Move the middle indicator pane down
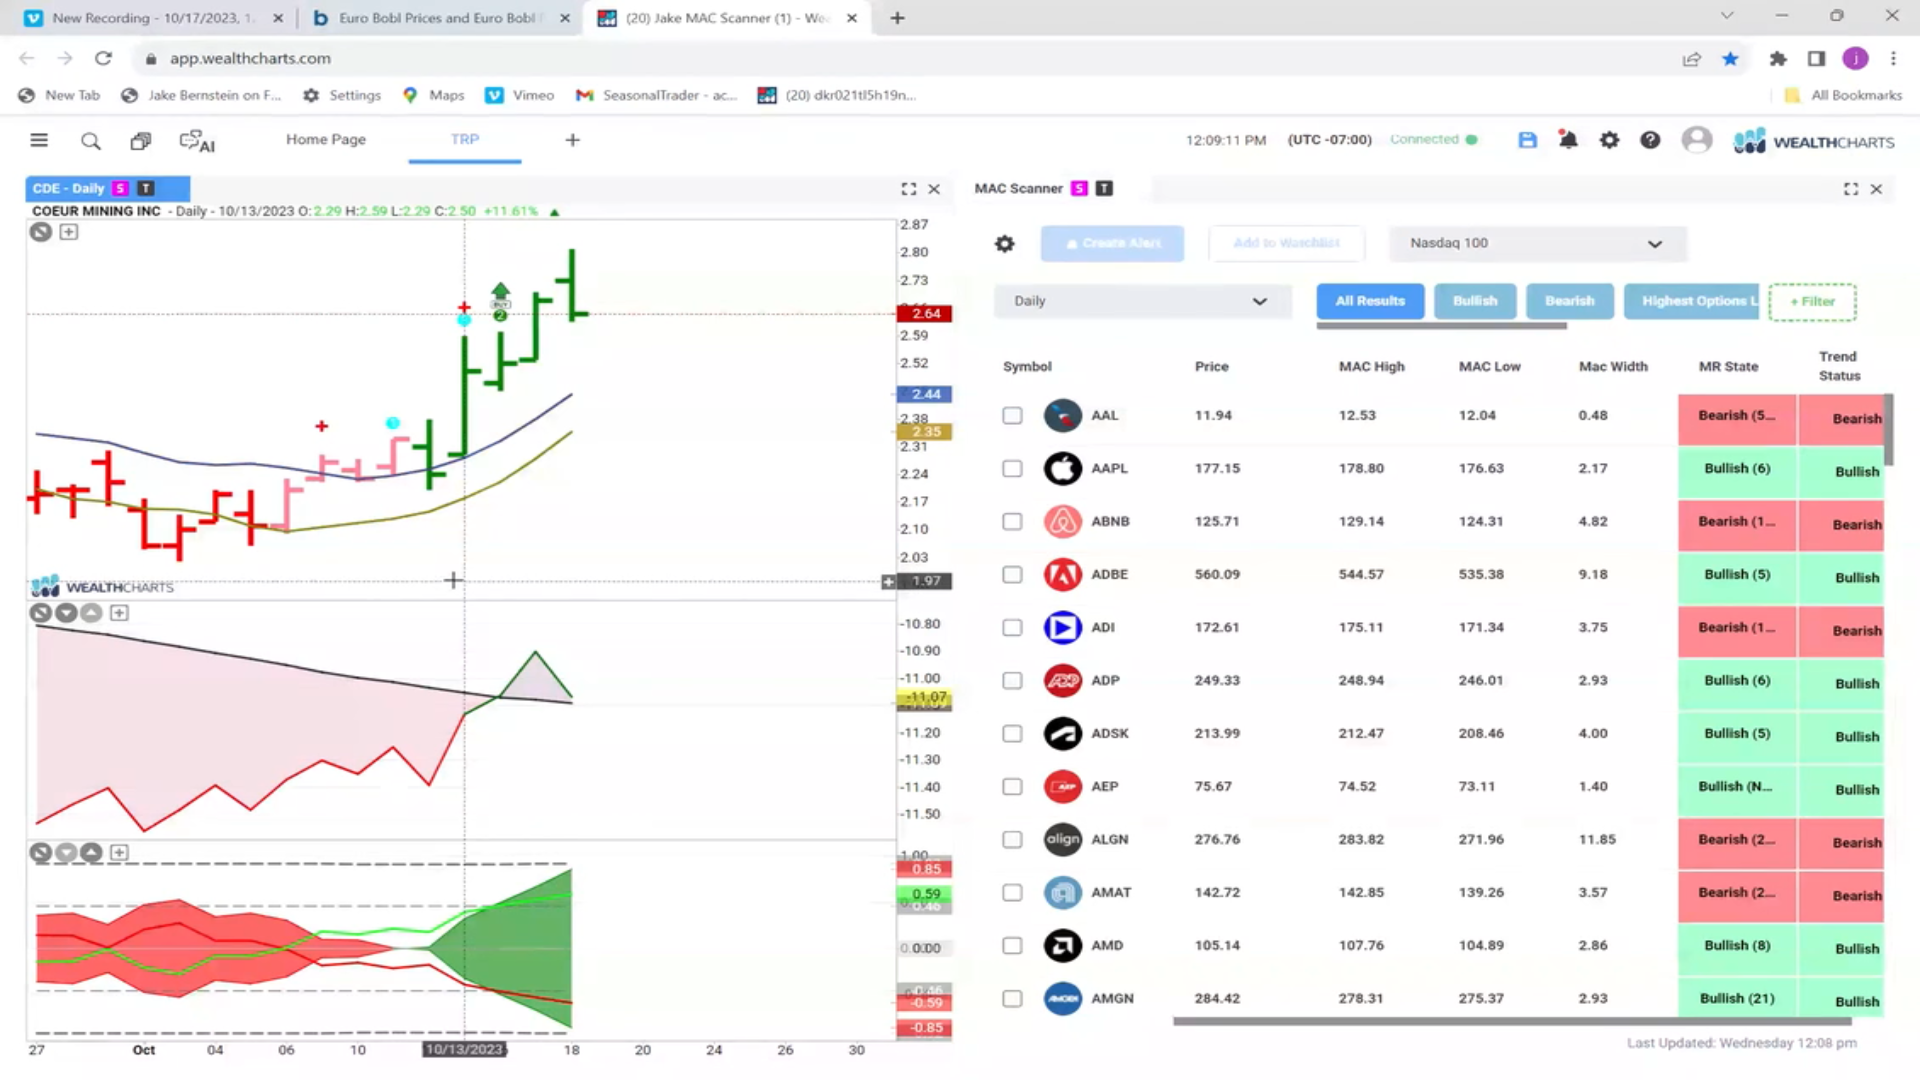This screenshot has height=1080, width=1920. 66,613
